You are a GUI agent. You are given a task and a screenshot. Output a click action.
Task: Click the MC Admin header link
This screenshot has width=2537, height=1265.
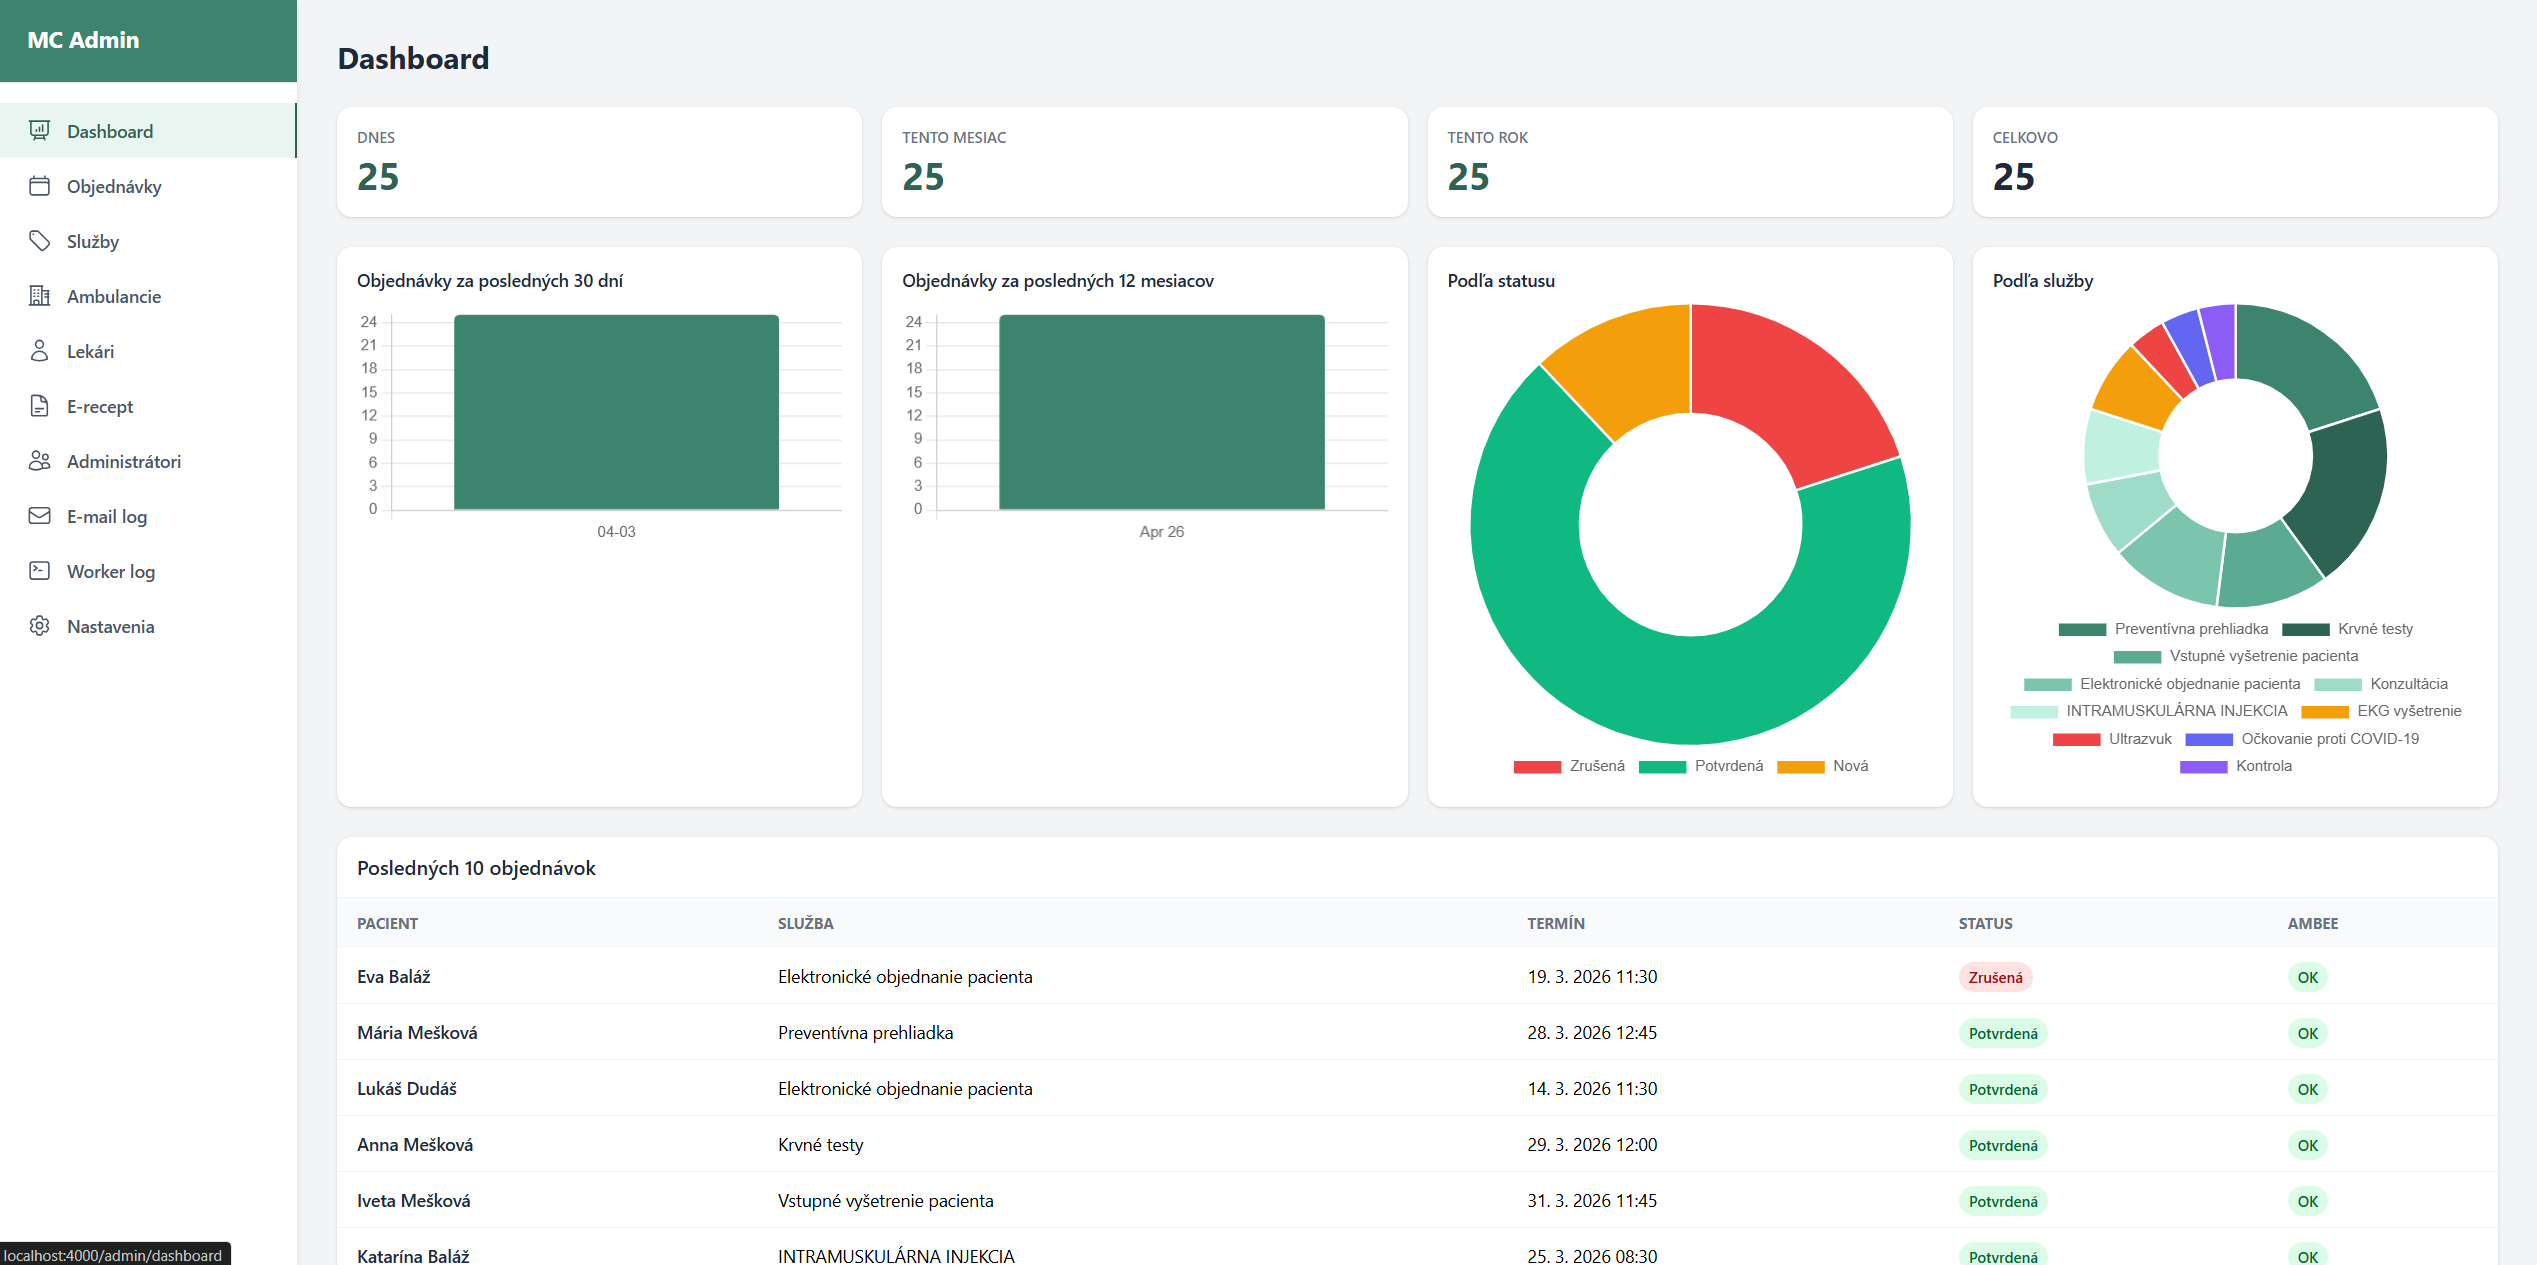point(82,40)
